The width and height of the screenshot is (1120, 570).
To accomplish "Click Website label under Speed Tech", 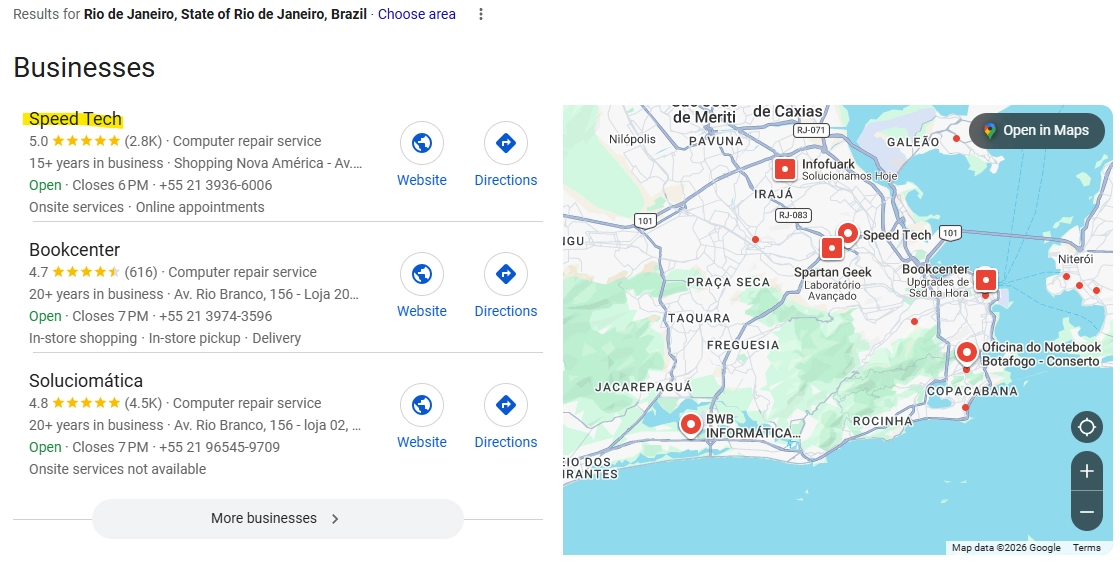I will tap(421, 180).
